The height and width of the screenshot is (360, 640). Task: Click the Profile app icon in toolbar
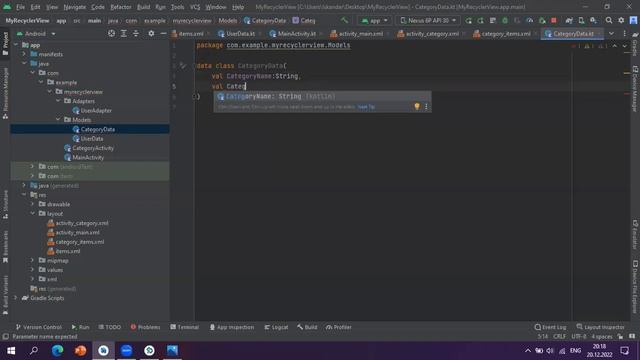pos(529,20)
